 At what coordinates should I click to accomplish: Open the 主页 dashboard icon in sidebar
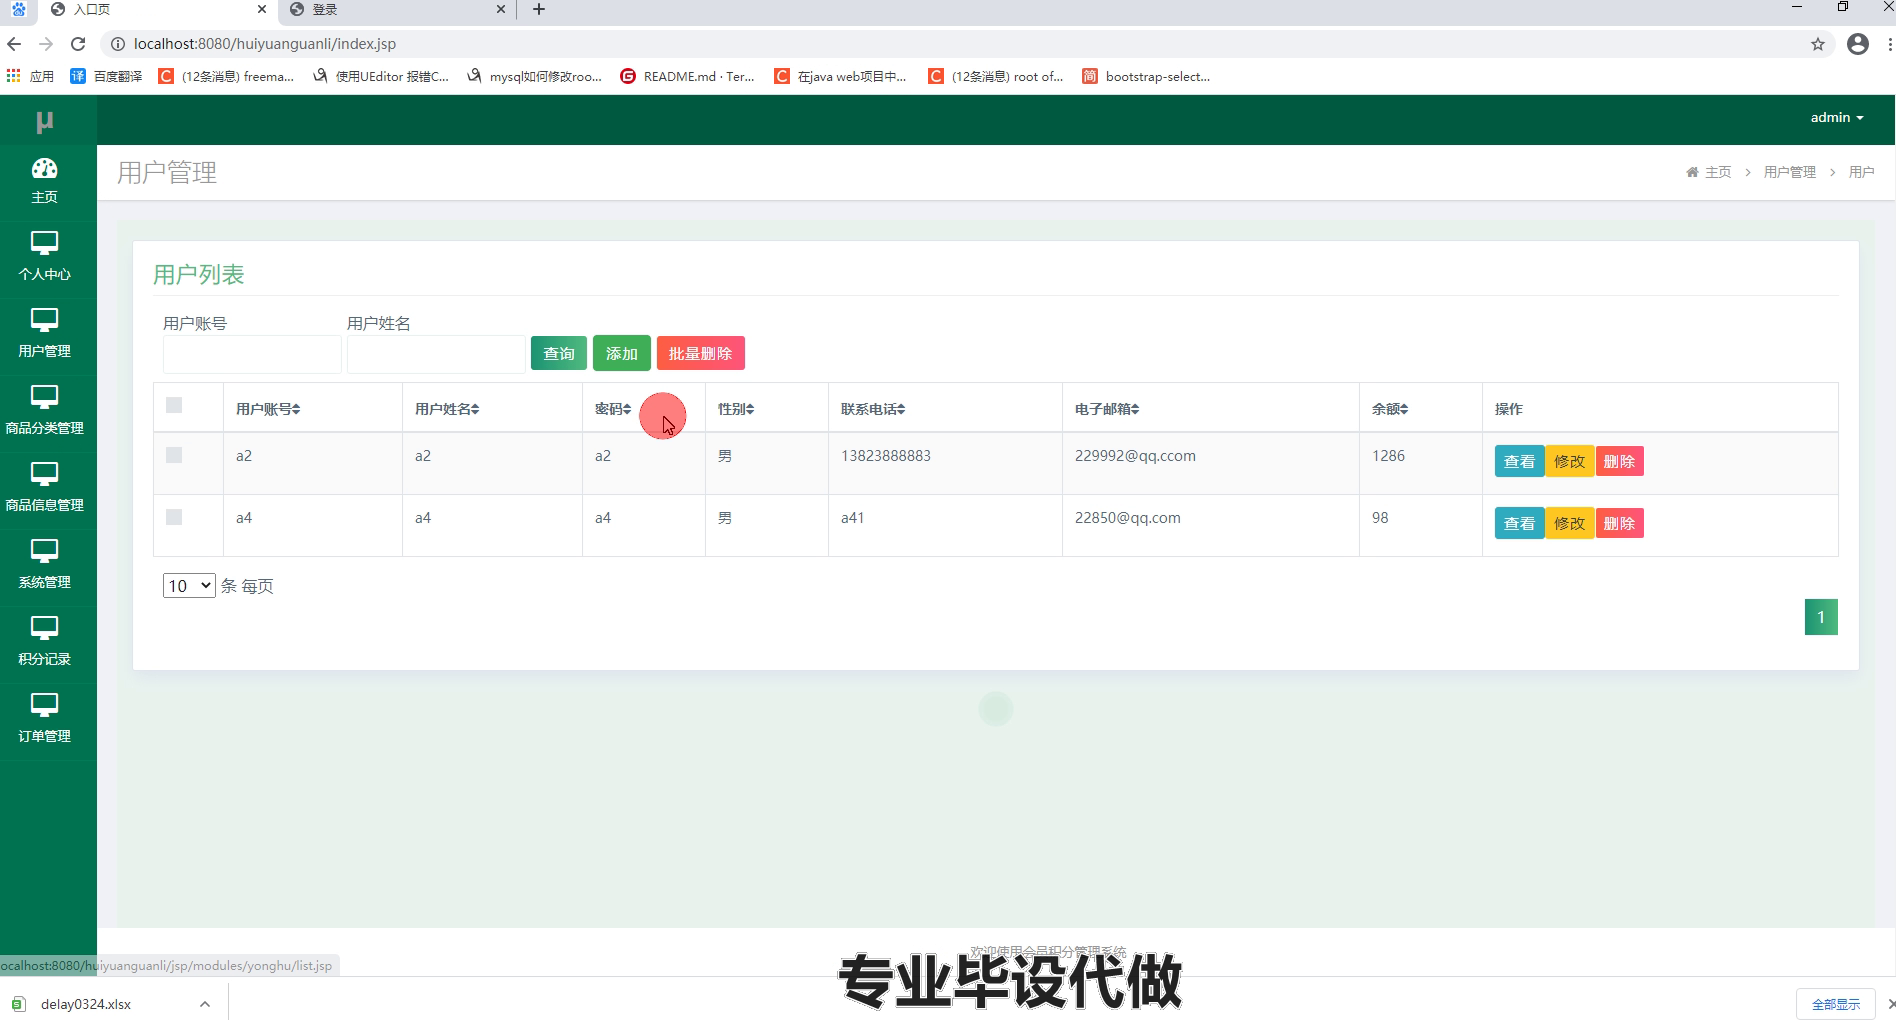(44, 168)
